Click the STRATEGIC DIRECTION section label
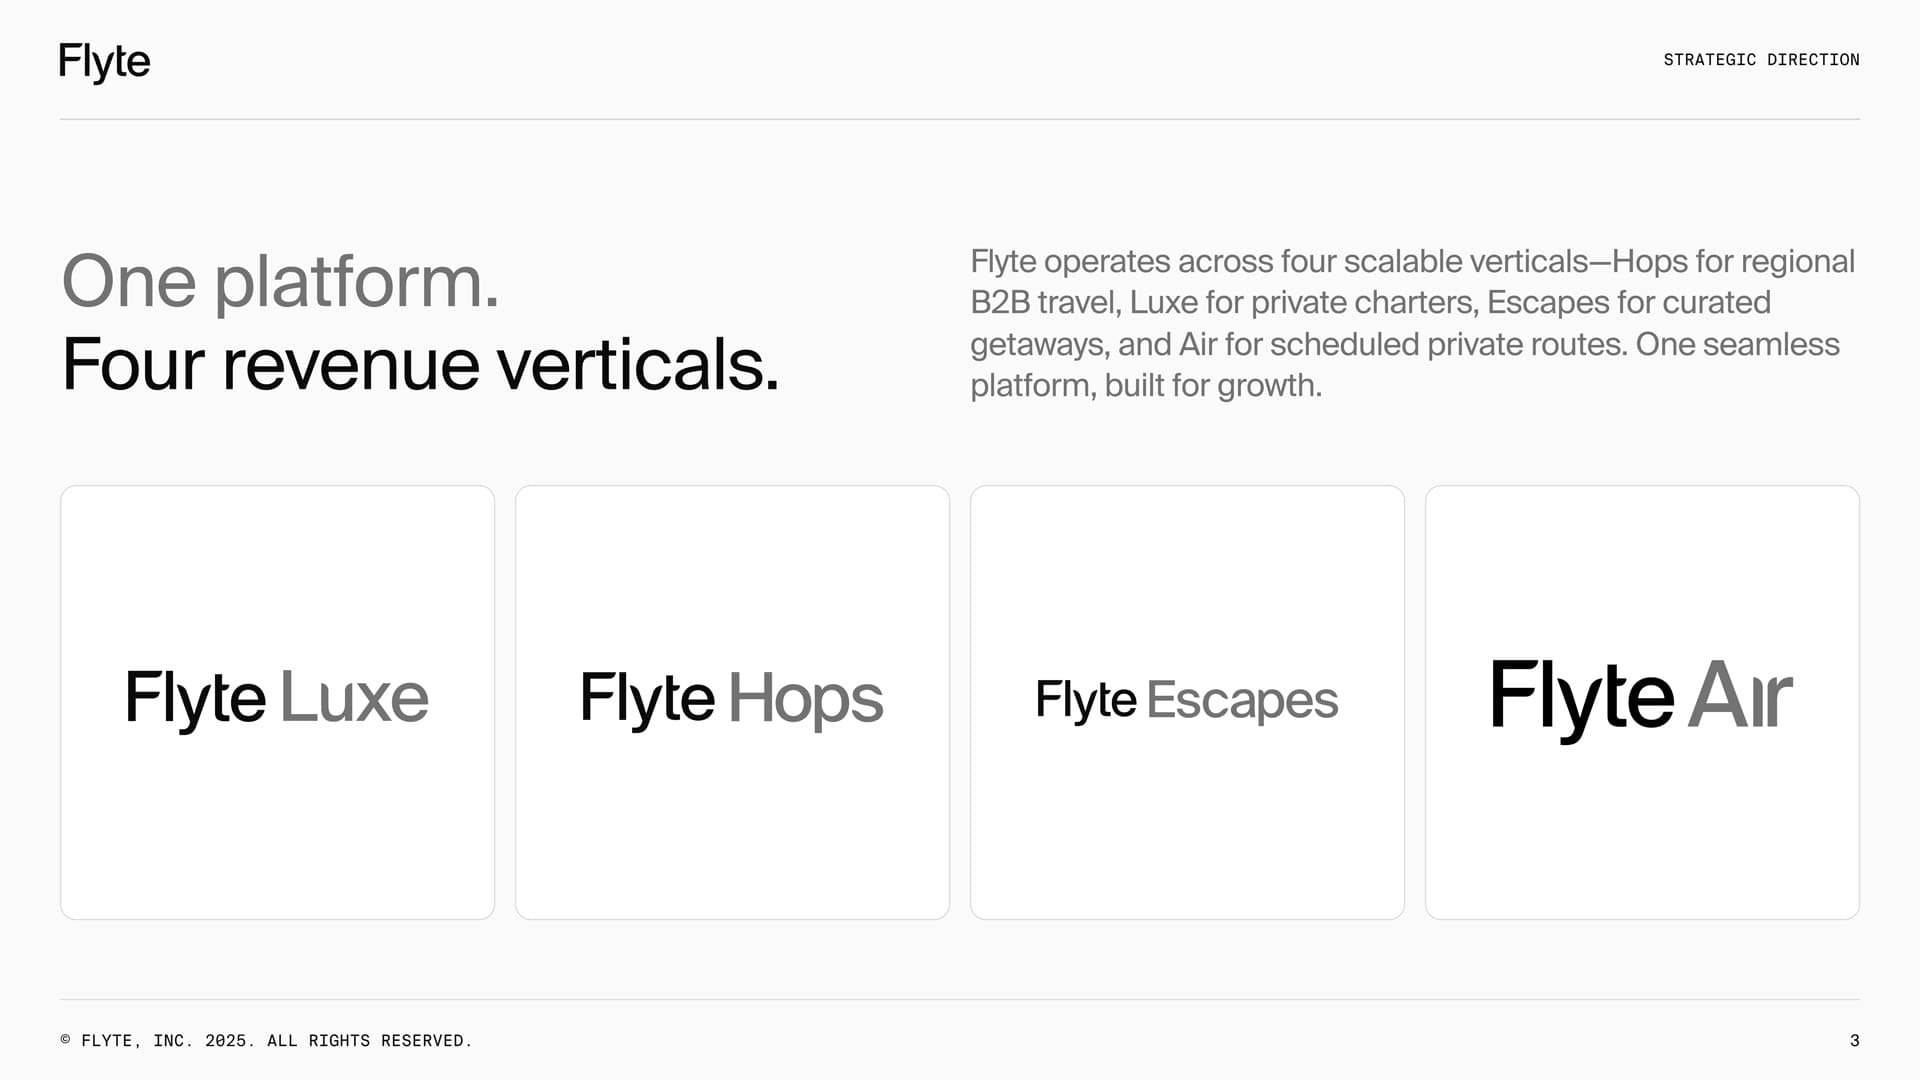 coord(1761,60)
